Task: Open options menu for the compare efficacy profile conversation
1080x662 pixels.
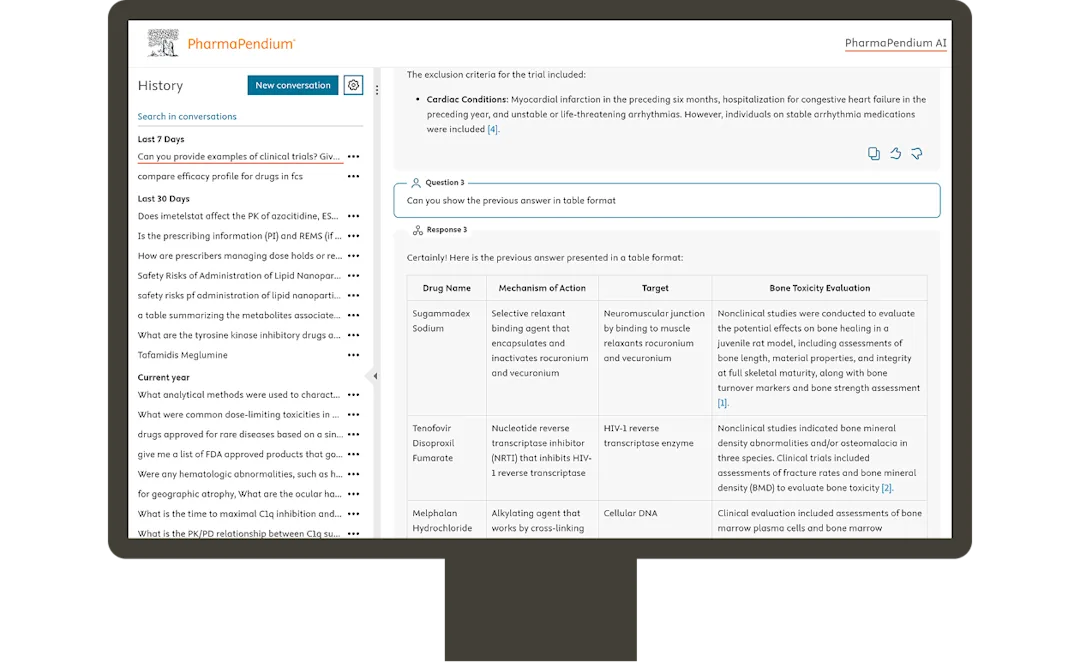Action: (353, 176)
